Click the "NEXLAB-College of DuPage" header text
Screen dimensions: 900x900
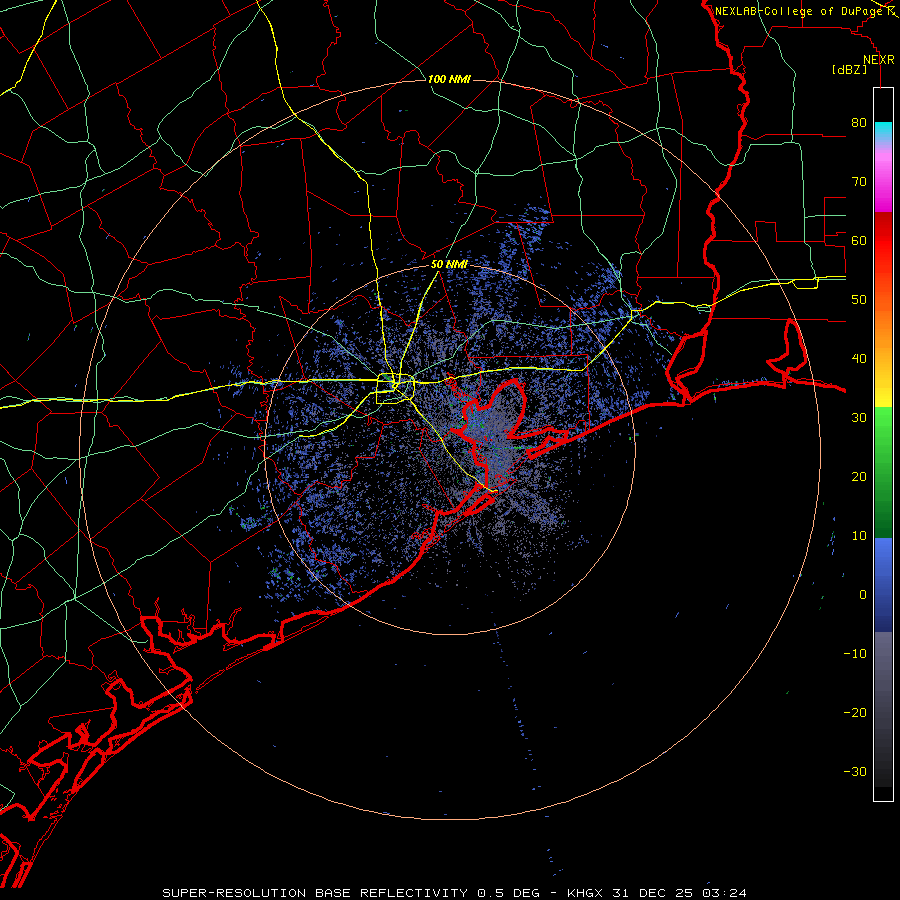tap(798, 11)
